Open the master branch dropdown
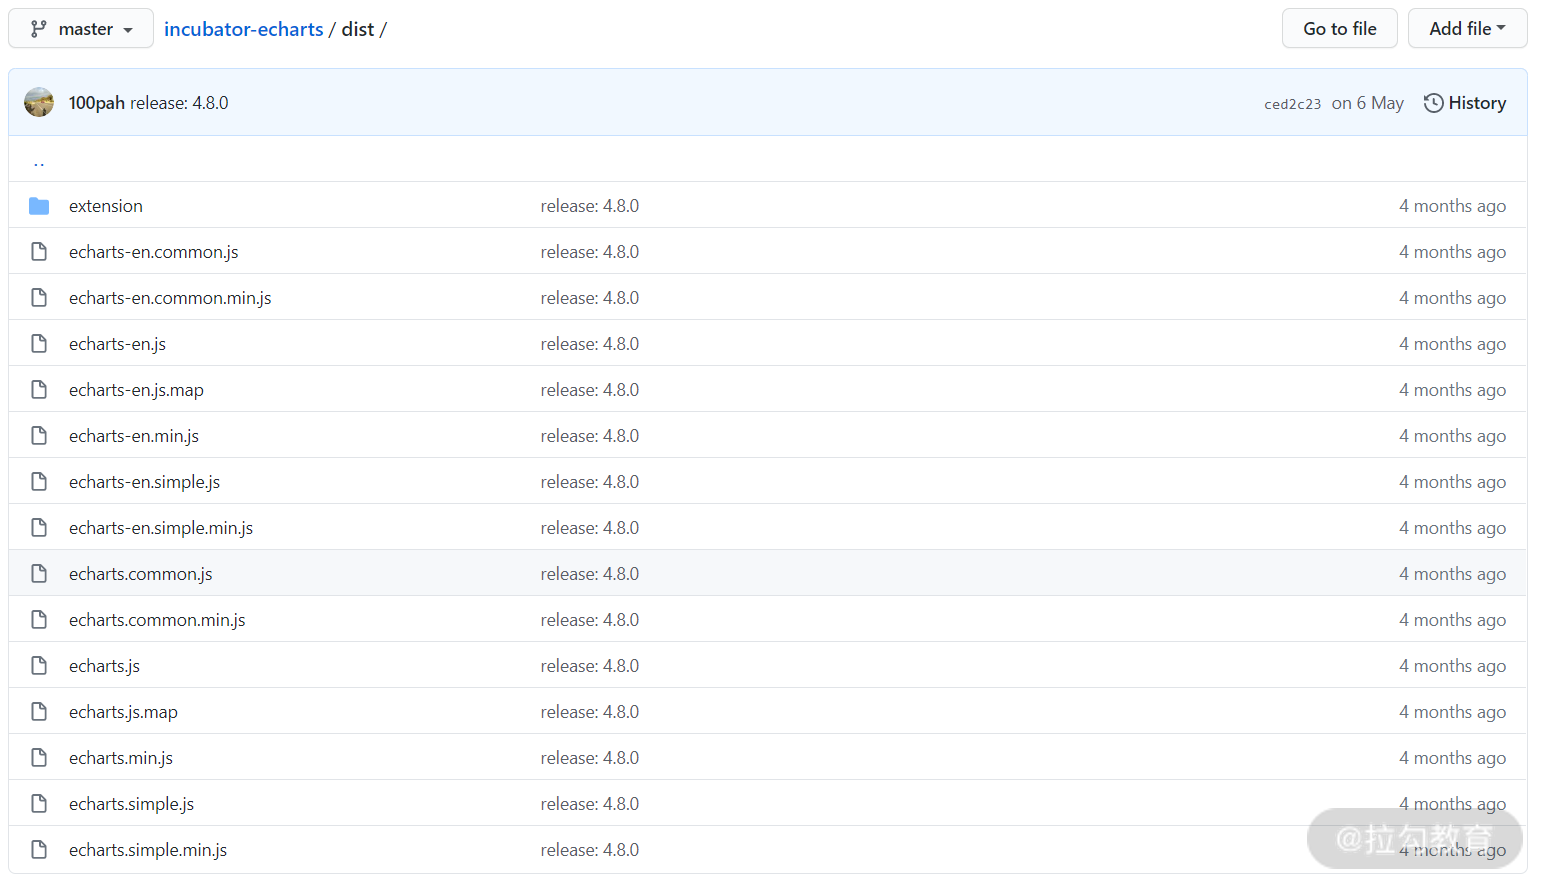Screen dimensions: 1545x889 pyautogui.click(x=81, y=29)
